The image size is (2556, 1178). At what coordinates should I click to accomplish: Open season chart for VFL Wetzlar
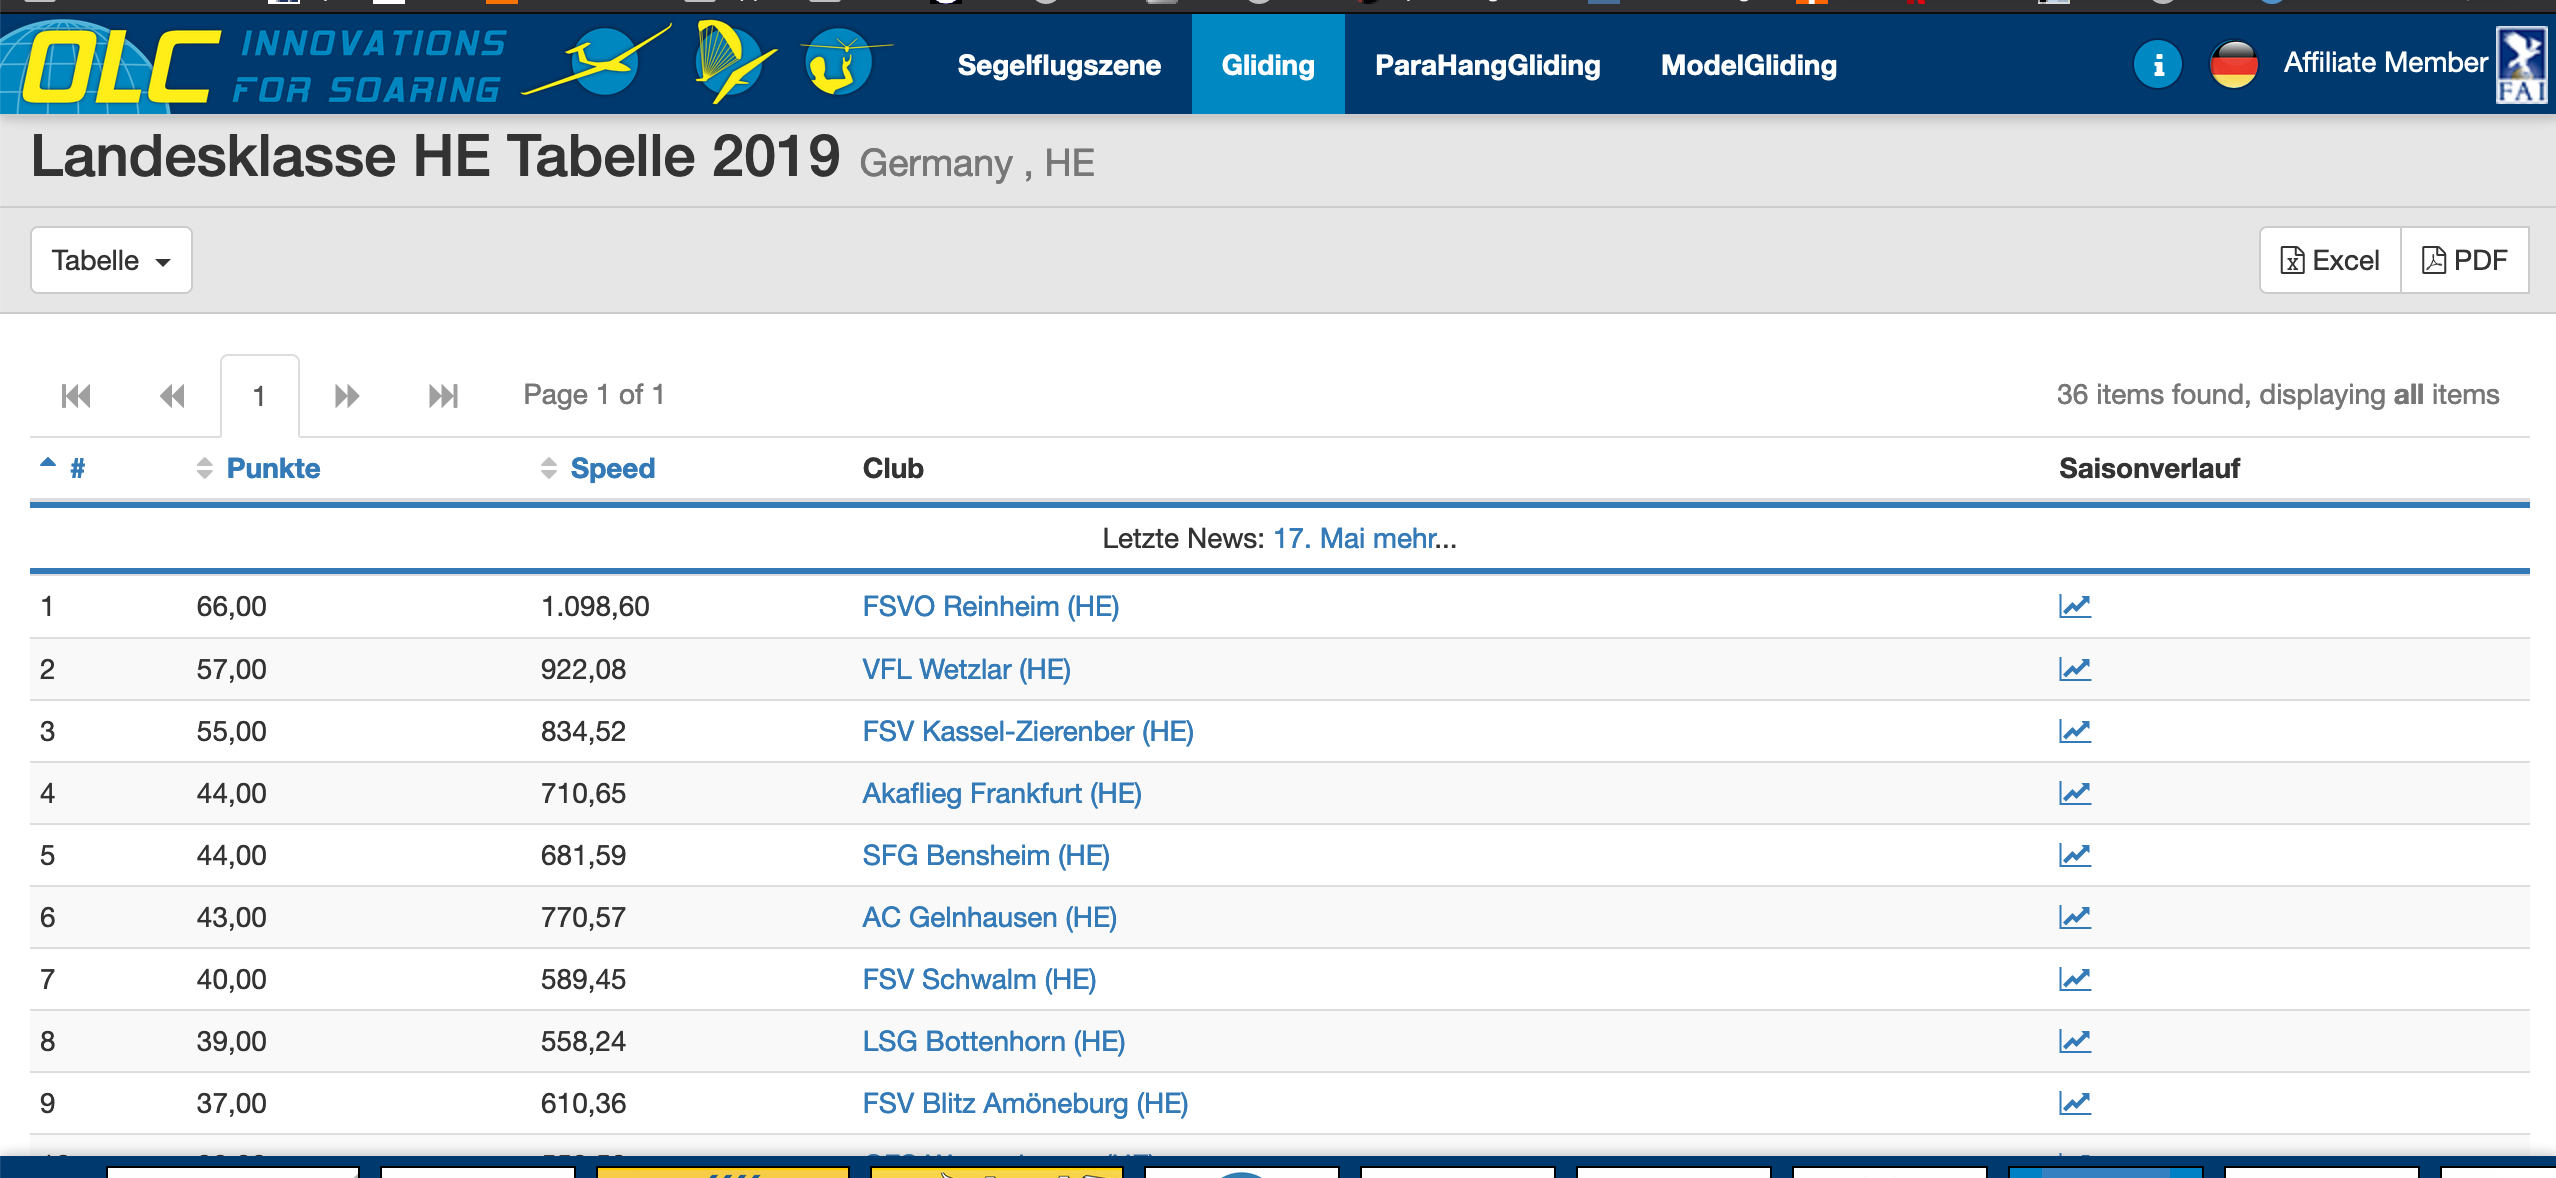point(2075,669)
